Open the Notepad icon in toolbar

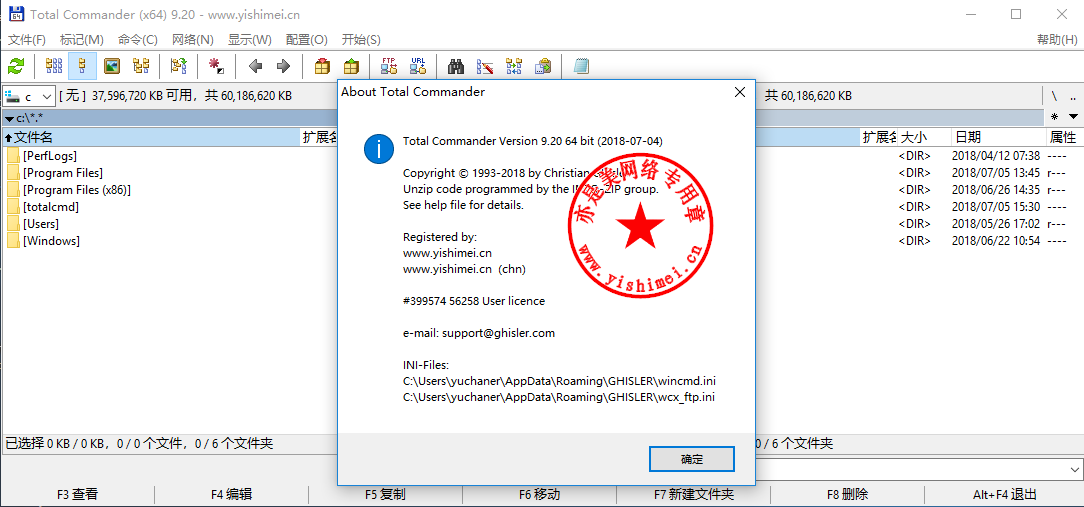(581, 66)
